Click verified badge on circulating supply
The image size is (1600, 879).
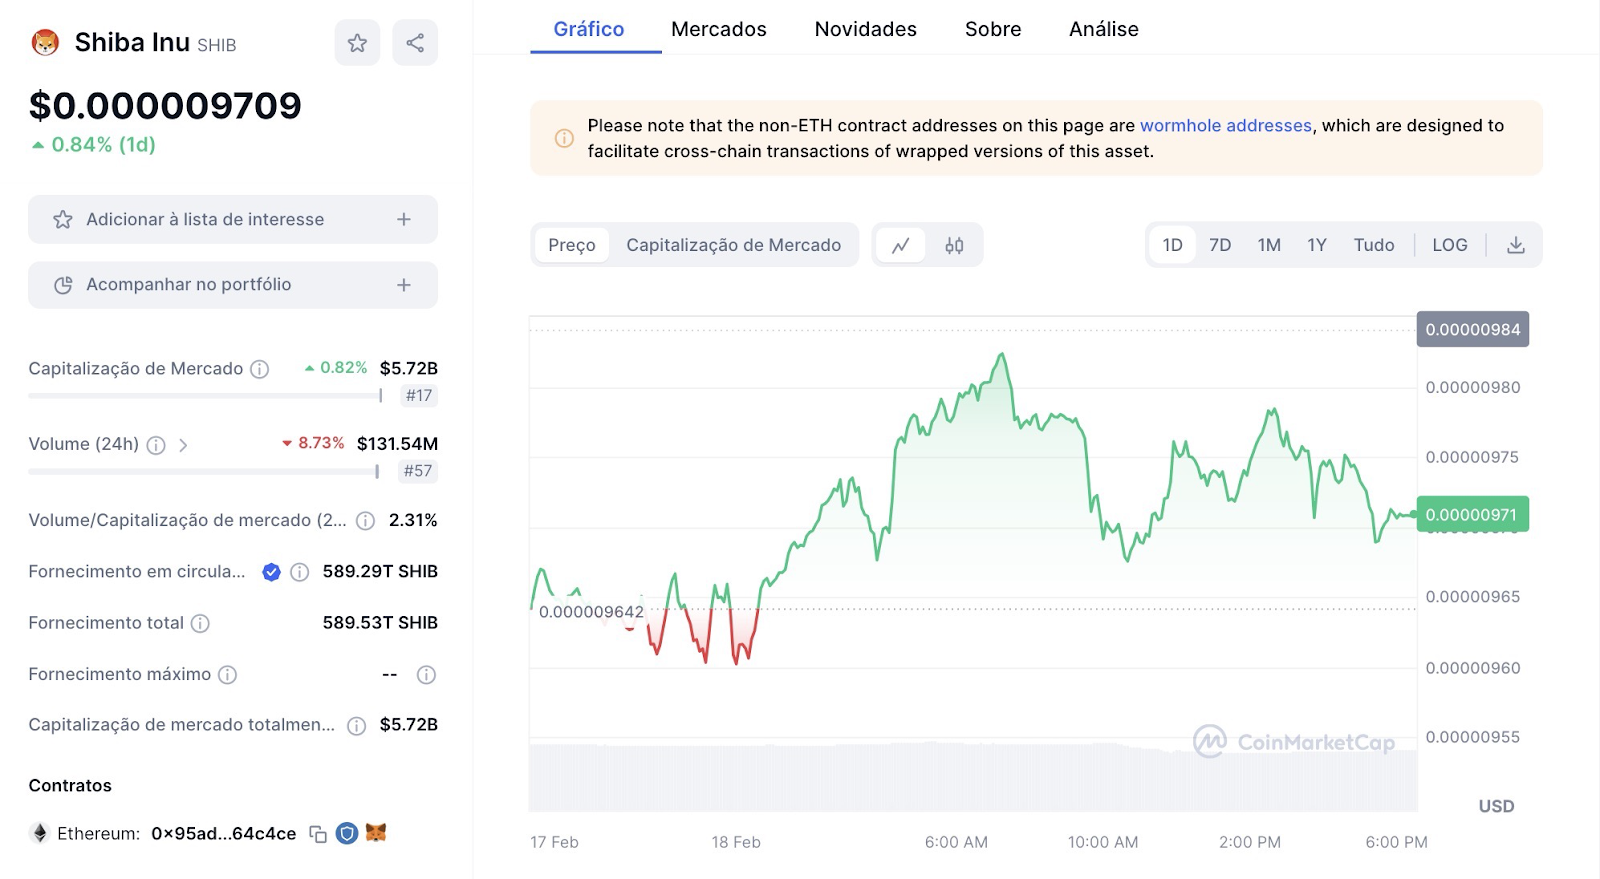point(271,572)
